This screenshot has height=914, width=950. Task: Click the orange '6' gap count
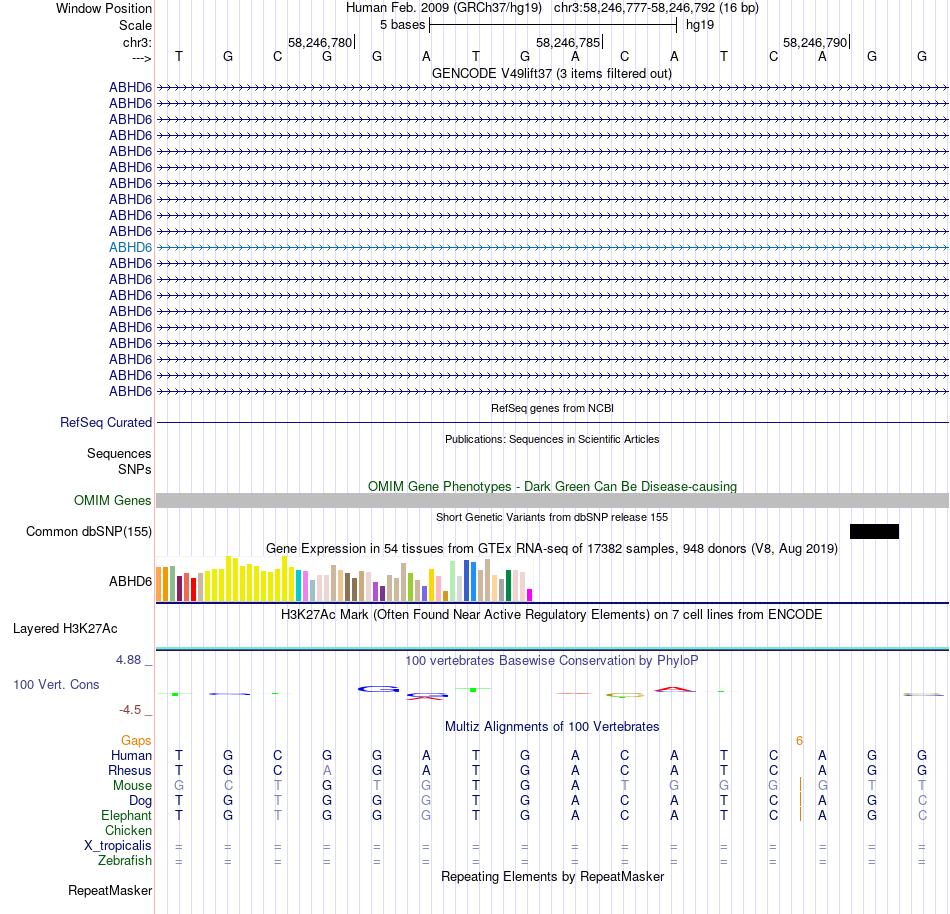click(799, 740)
